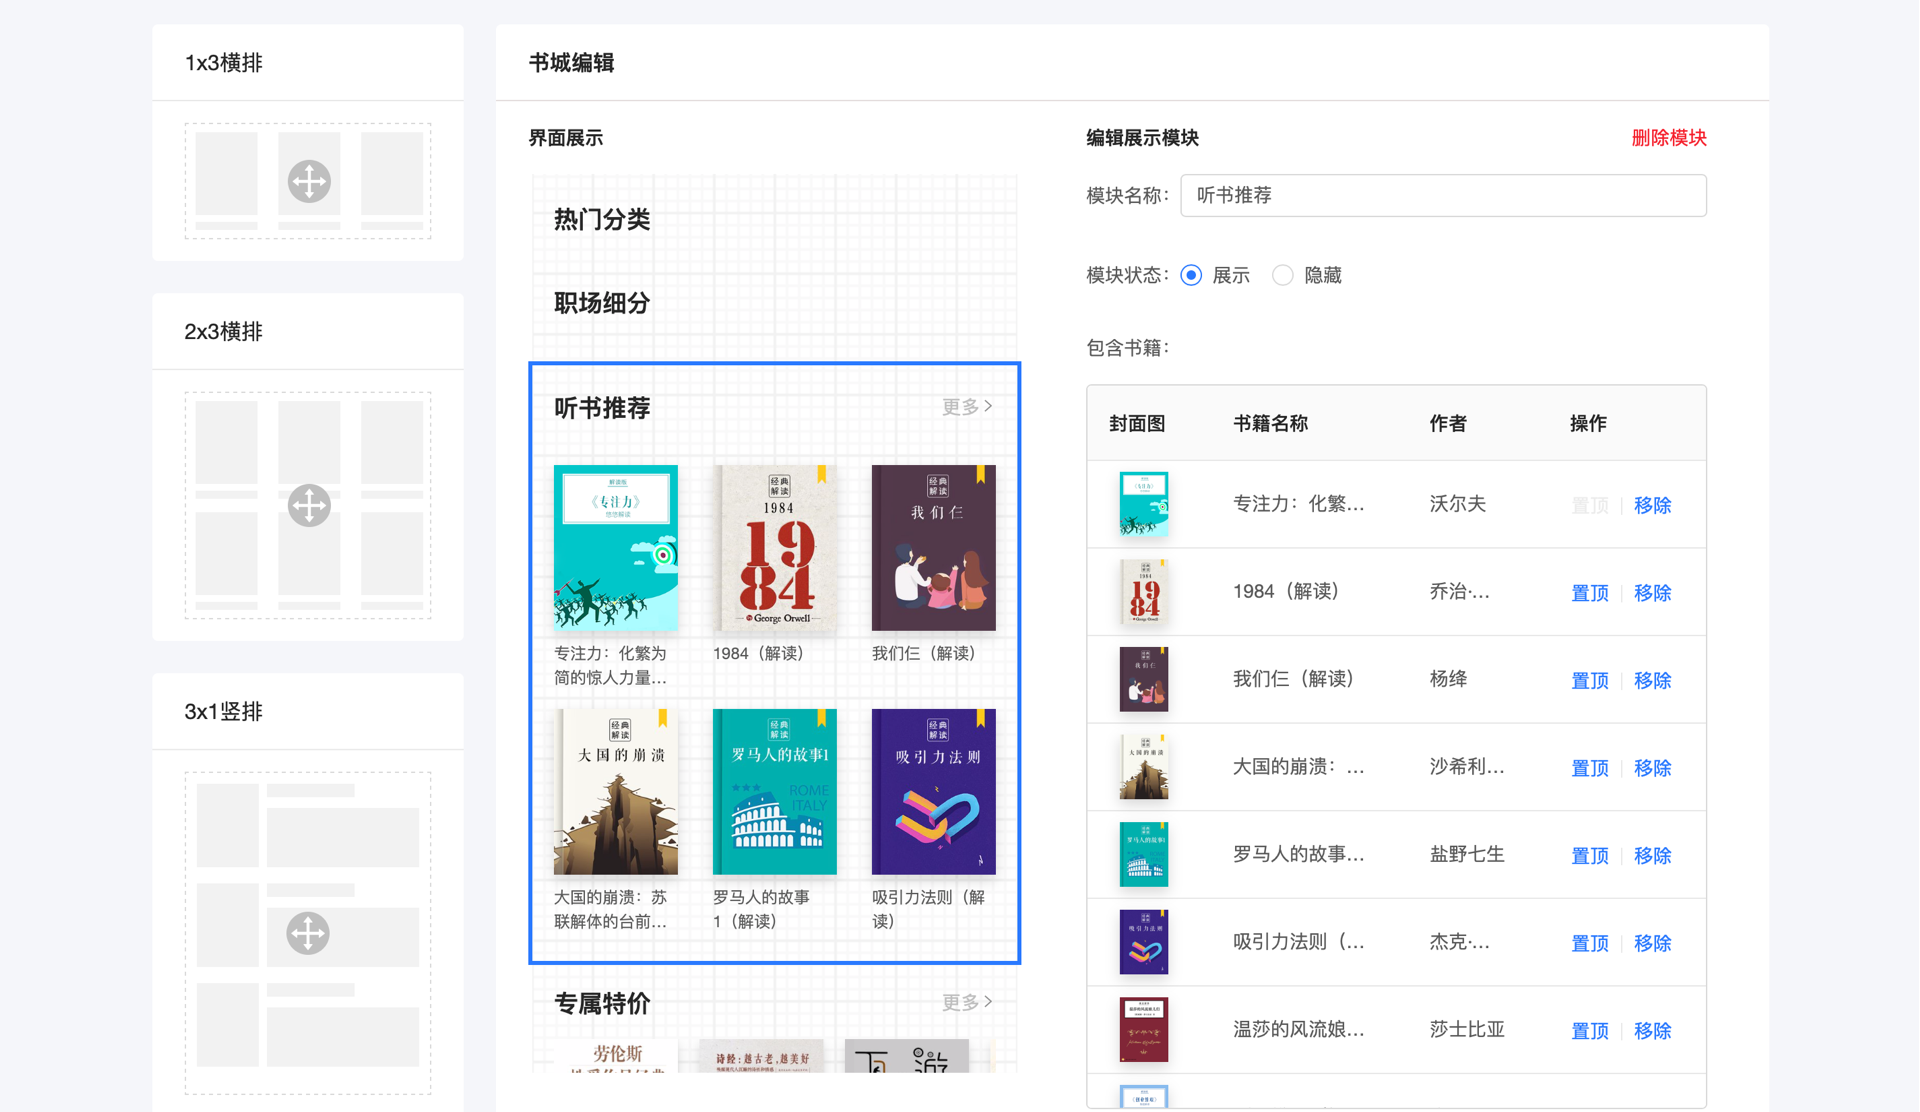Image resolution: width=1920 pixels, height=1112 pixels.
Task: Expand 更多 in 专属特价 section
Action: [x=966, y=1002]
